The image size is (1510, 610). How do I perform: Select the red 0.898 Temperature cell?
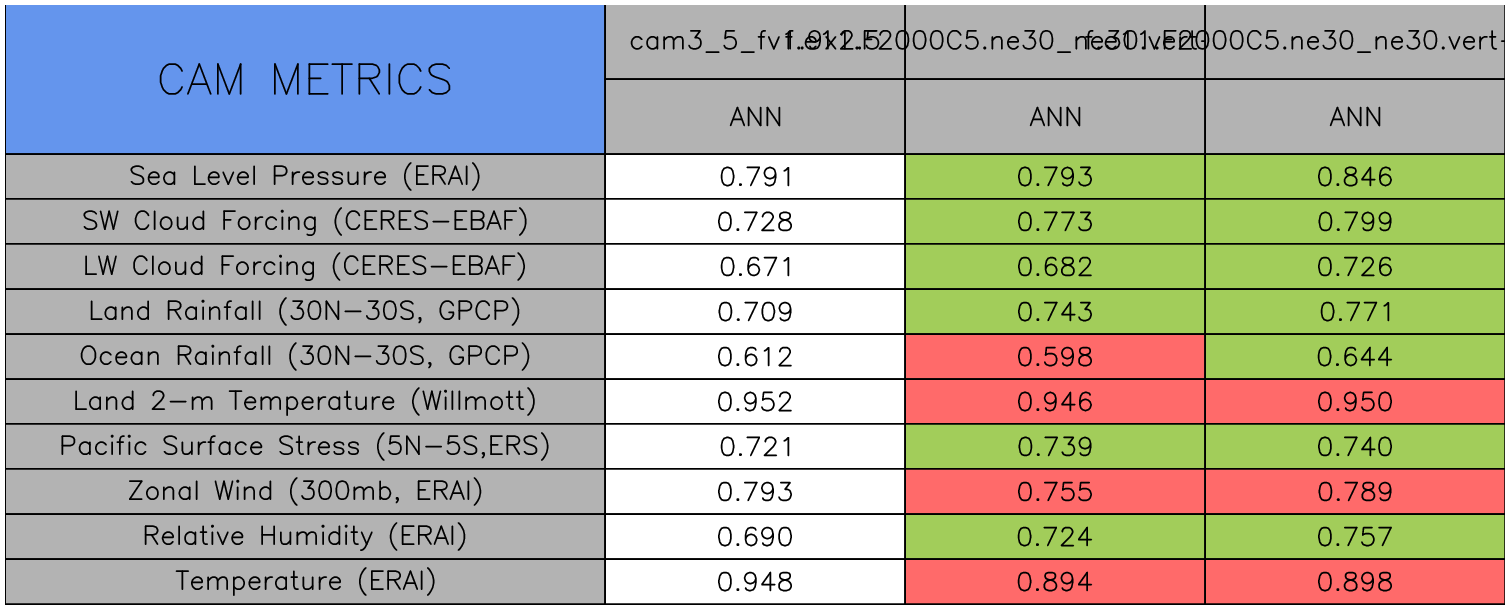(x=1355, y=582)
